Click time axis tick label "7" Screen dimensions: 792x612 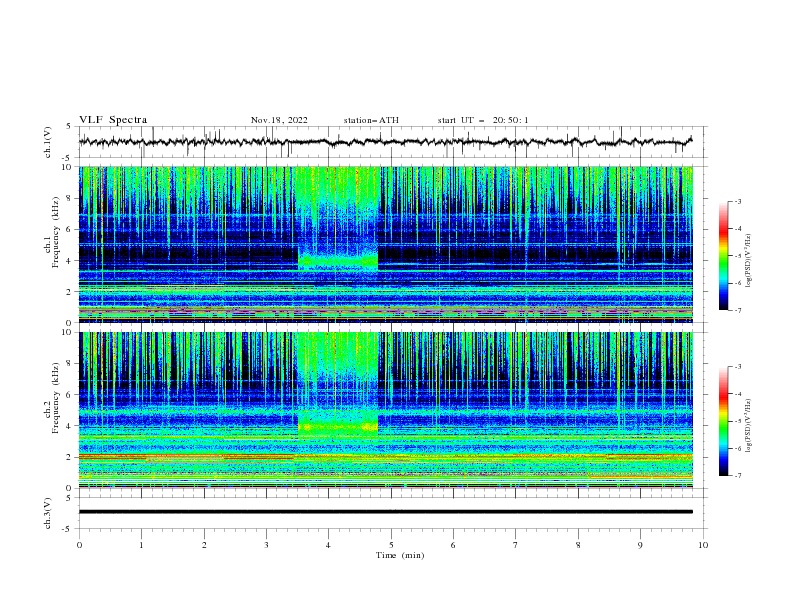coord(516,545)
